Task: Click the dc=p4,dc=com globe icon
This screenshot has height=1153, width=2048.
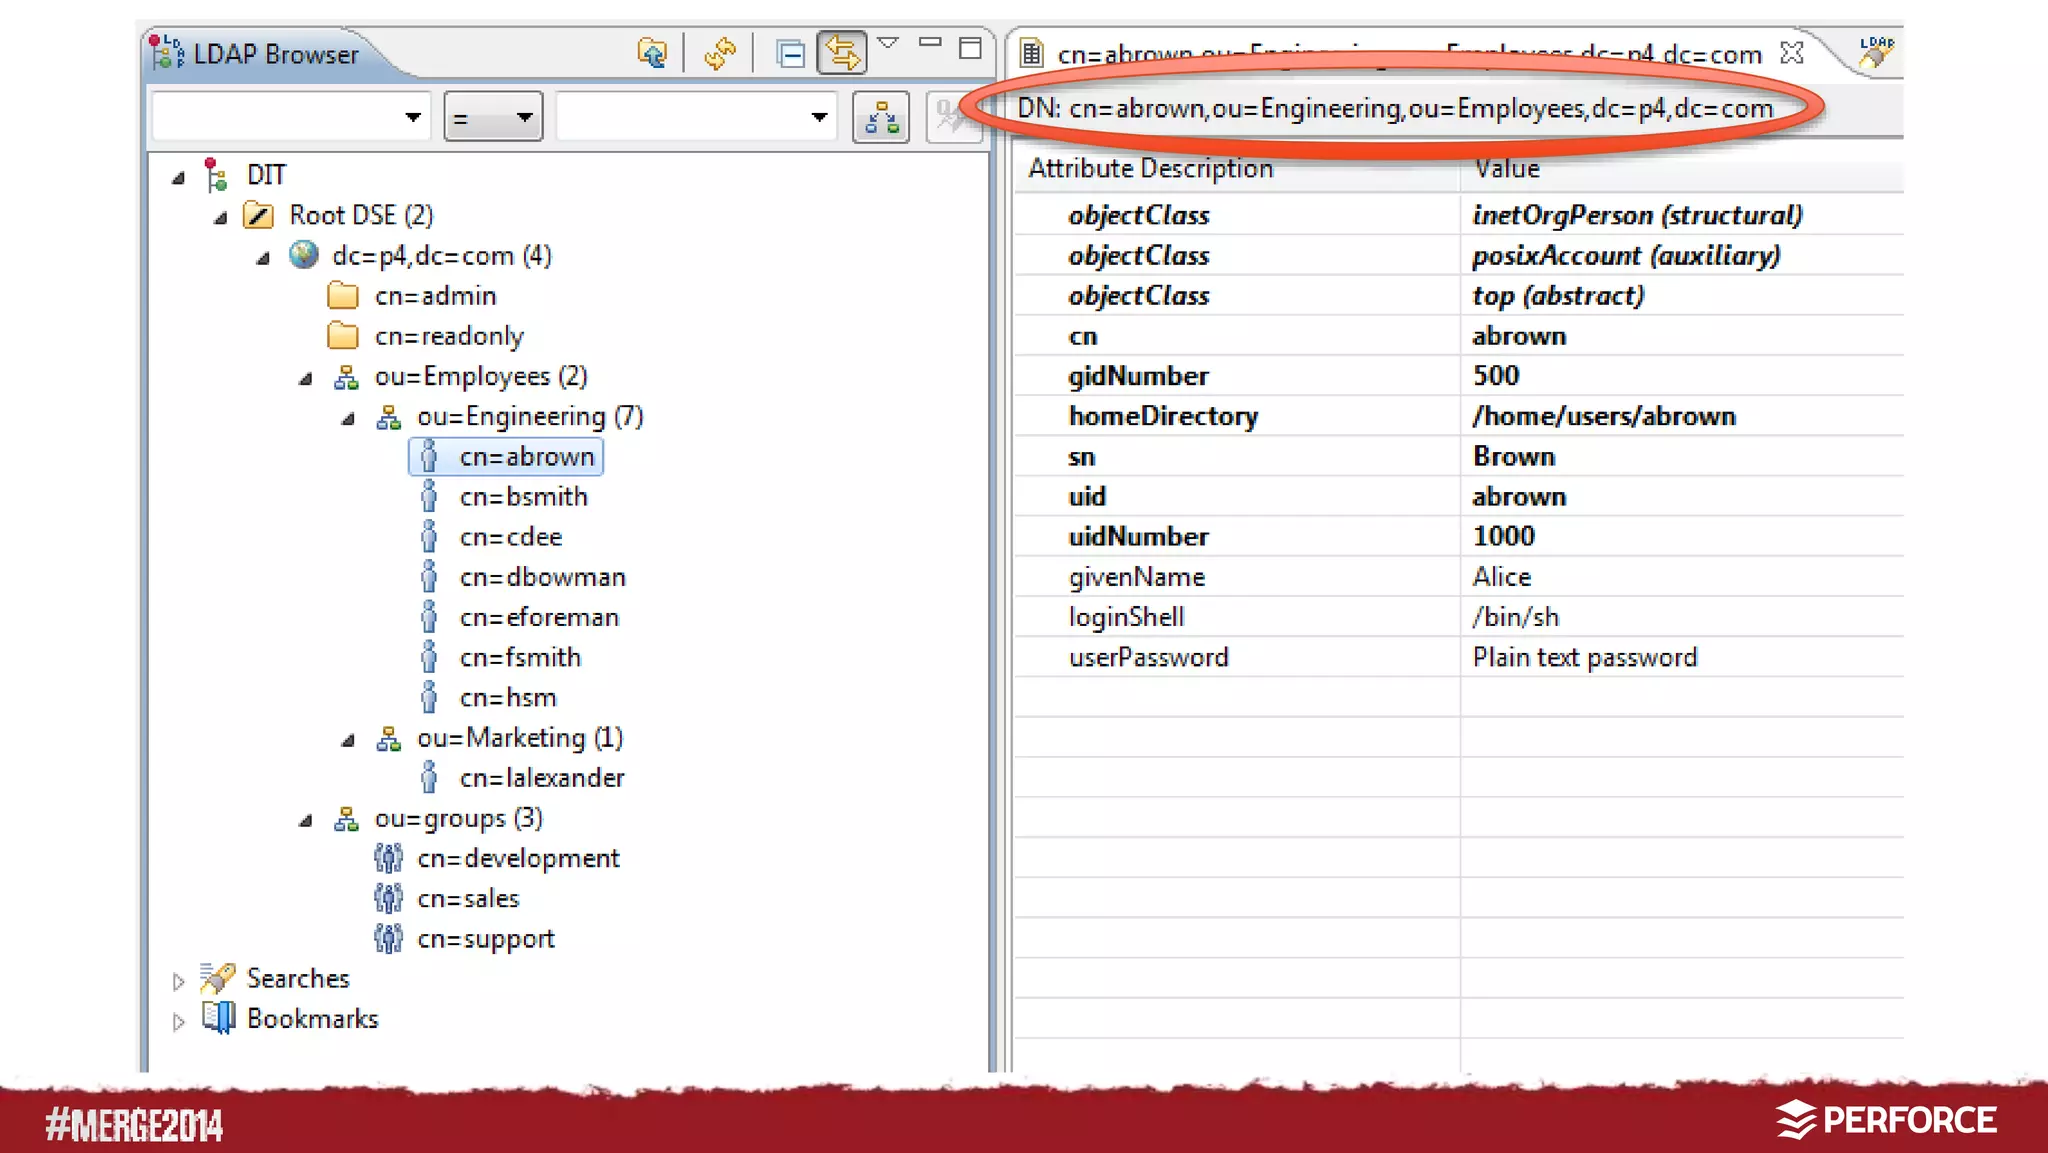Action: 304,255
